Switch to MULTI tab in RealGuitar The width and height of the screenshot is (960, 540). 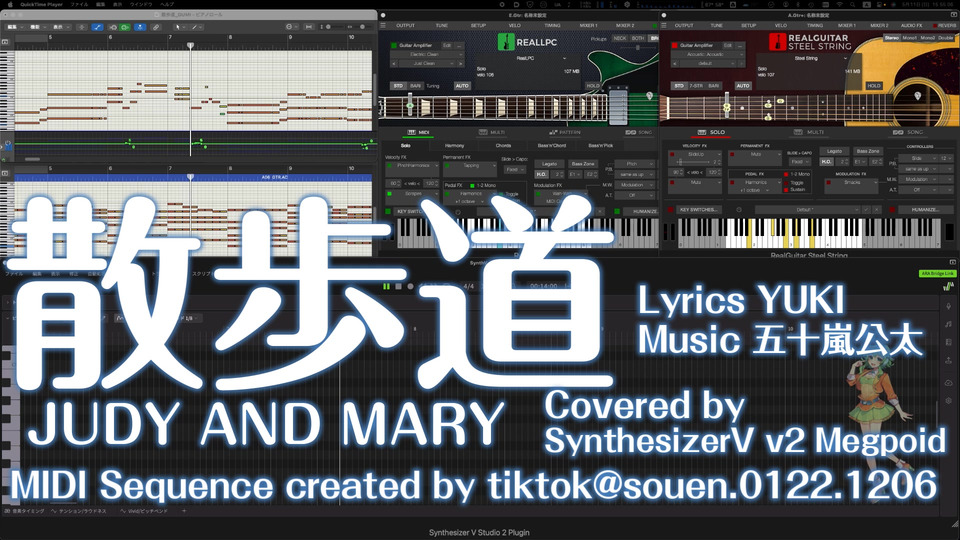[x=810, y=132]
